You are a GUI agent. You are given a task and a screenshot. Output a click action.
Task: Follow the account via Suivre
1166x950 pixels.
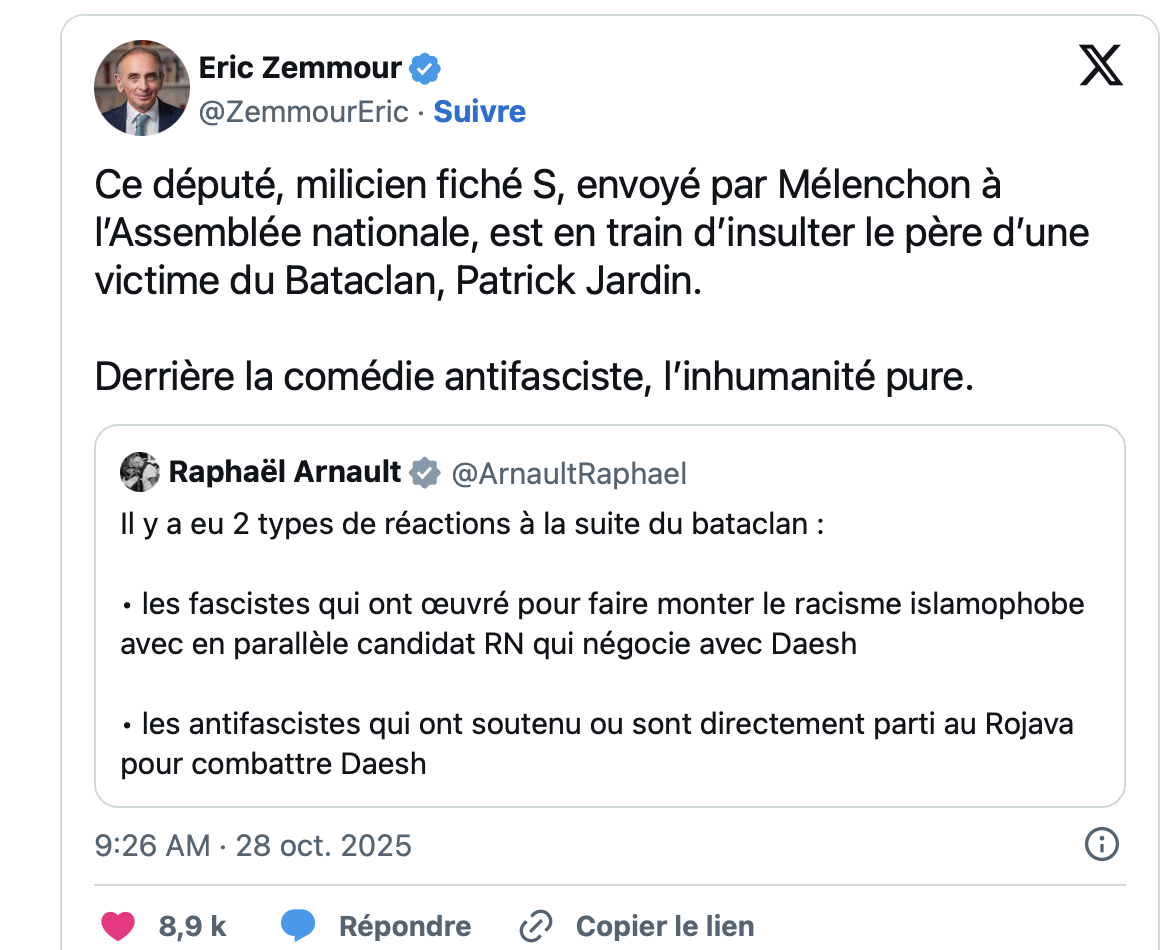480,111
